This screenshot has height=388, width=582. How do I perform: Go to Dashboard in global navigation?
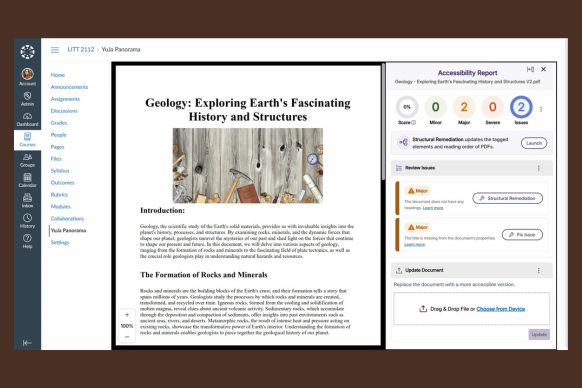(x=27, y=119)
